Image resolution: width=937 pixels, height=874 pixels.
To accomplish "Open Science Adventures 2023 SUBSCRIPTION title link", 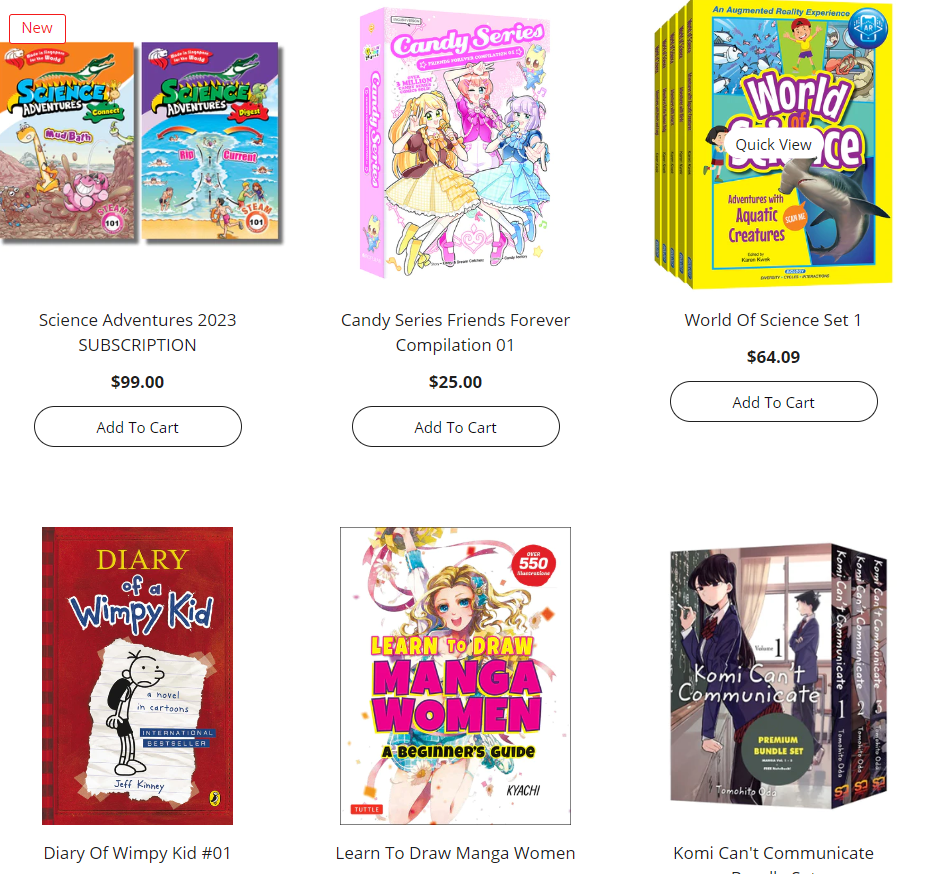I will click(137, 333).
